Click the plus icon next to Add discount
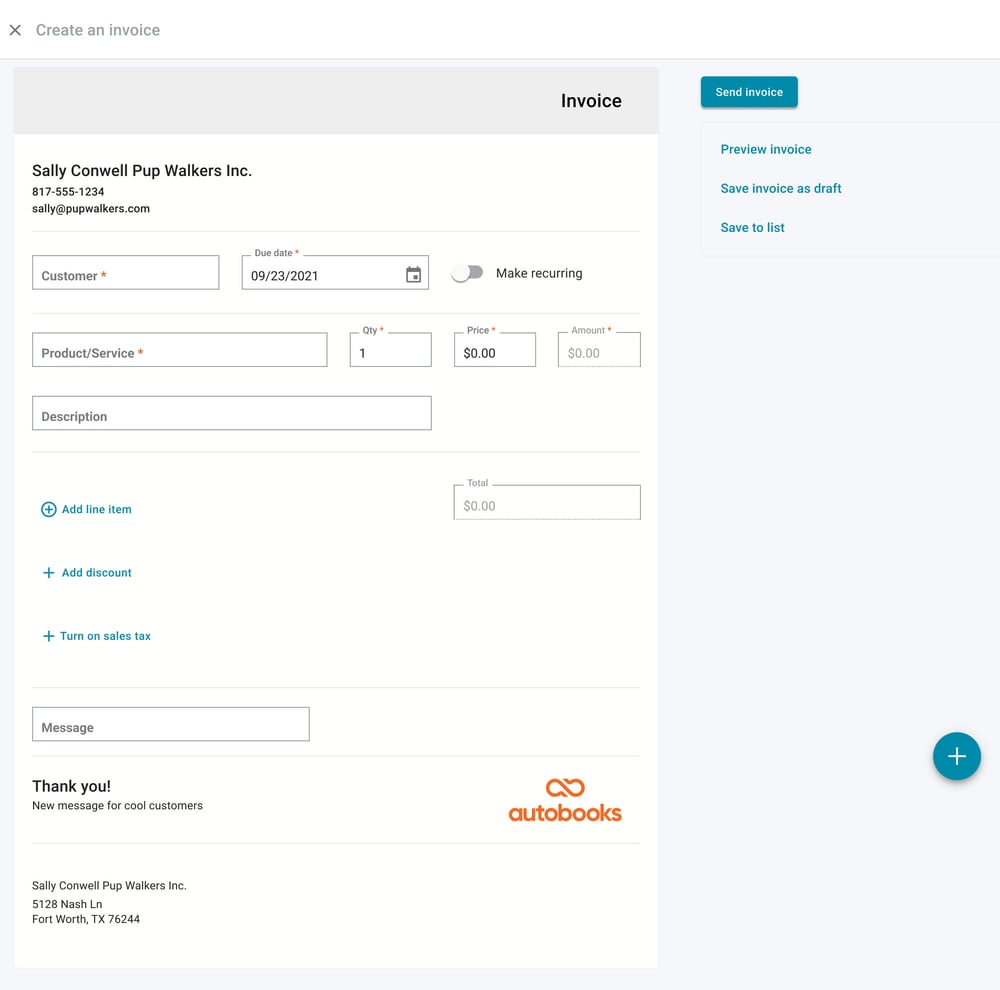Viewport: 1000px width, 990px height. [x=47, y=572]
